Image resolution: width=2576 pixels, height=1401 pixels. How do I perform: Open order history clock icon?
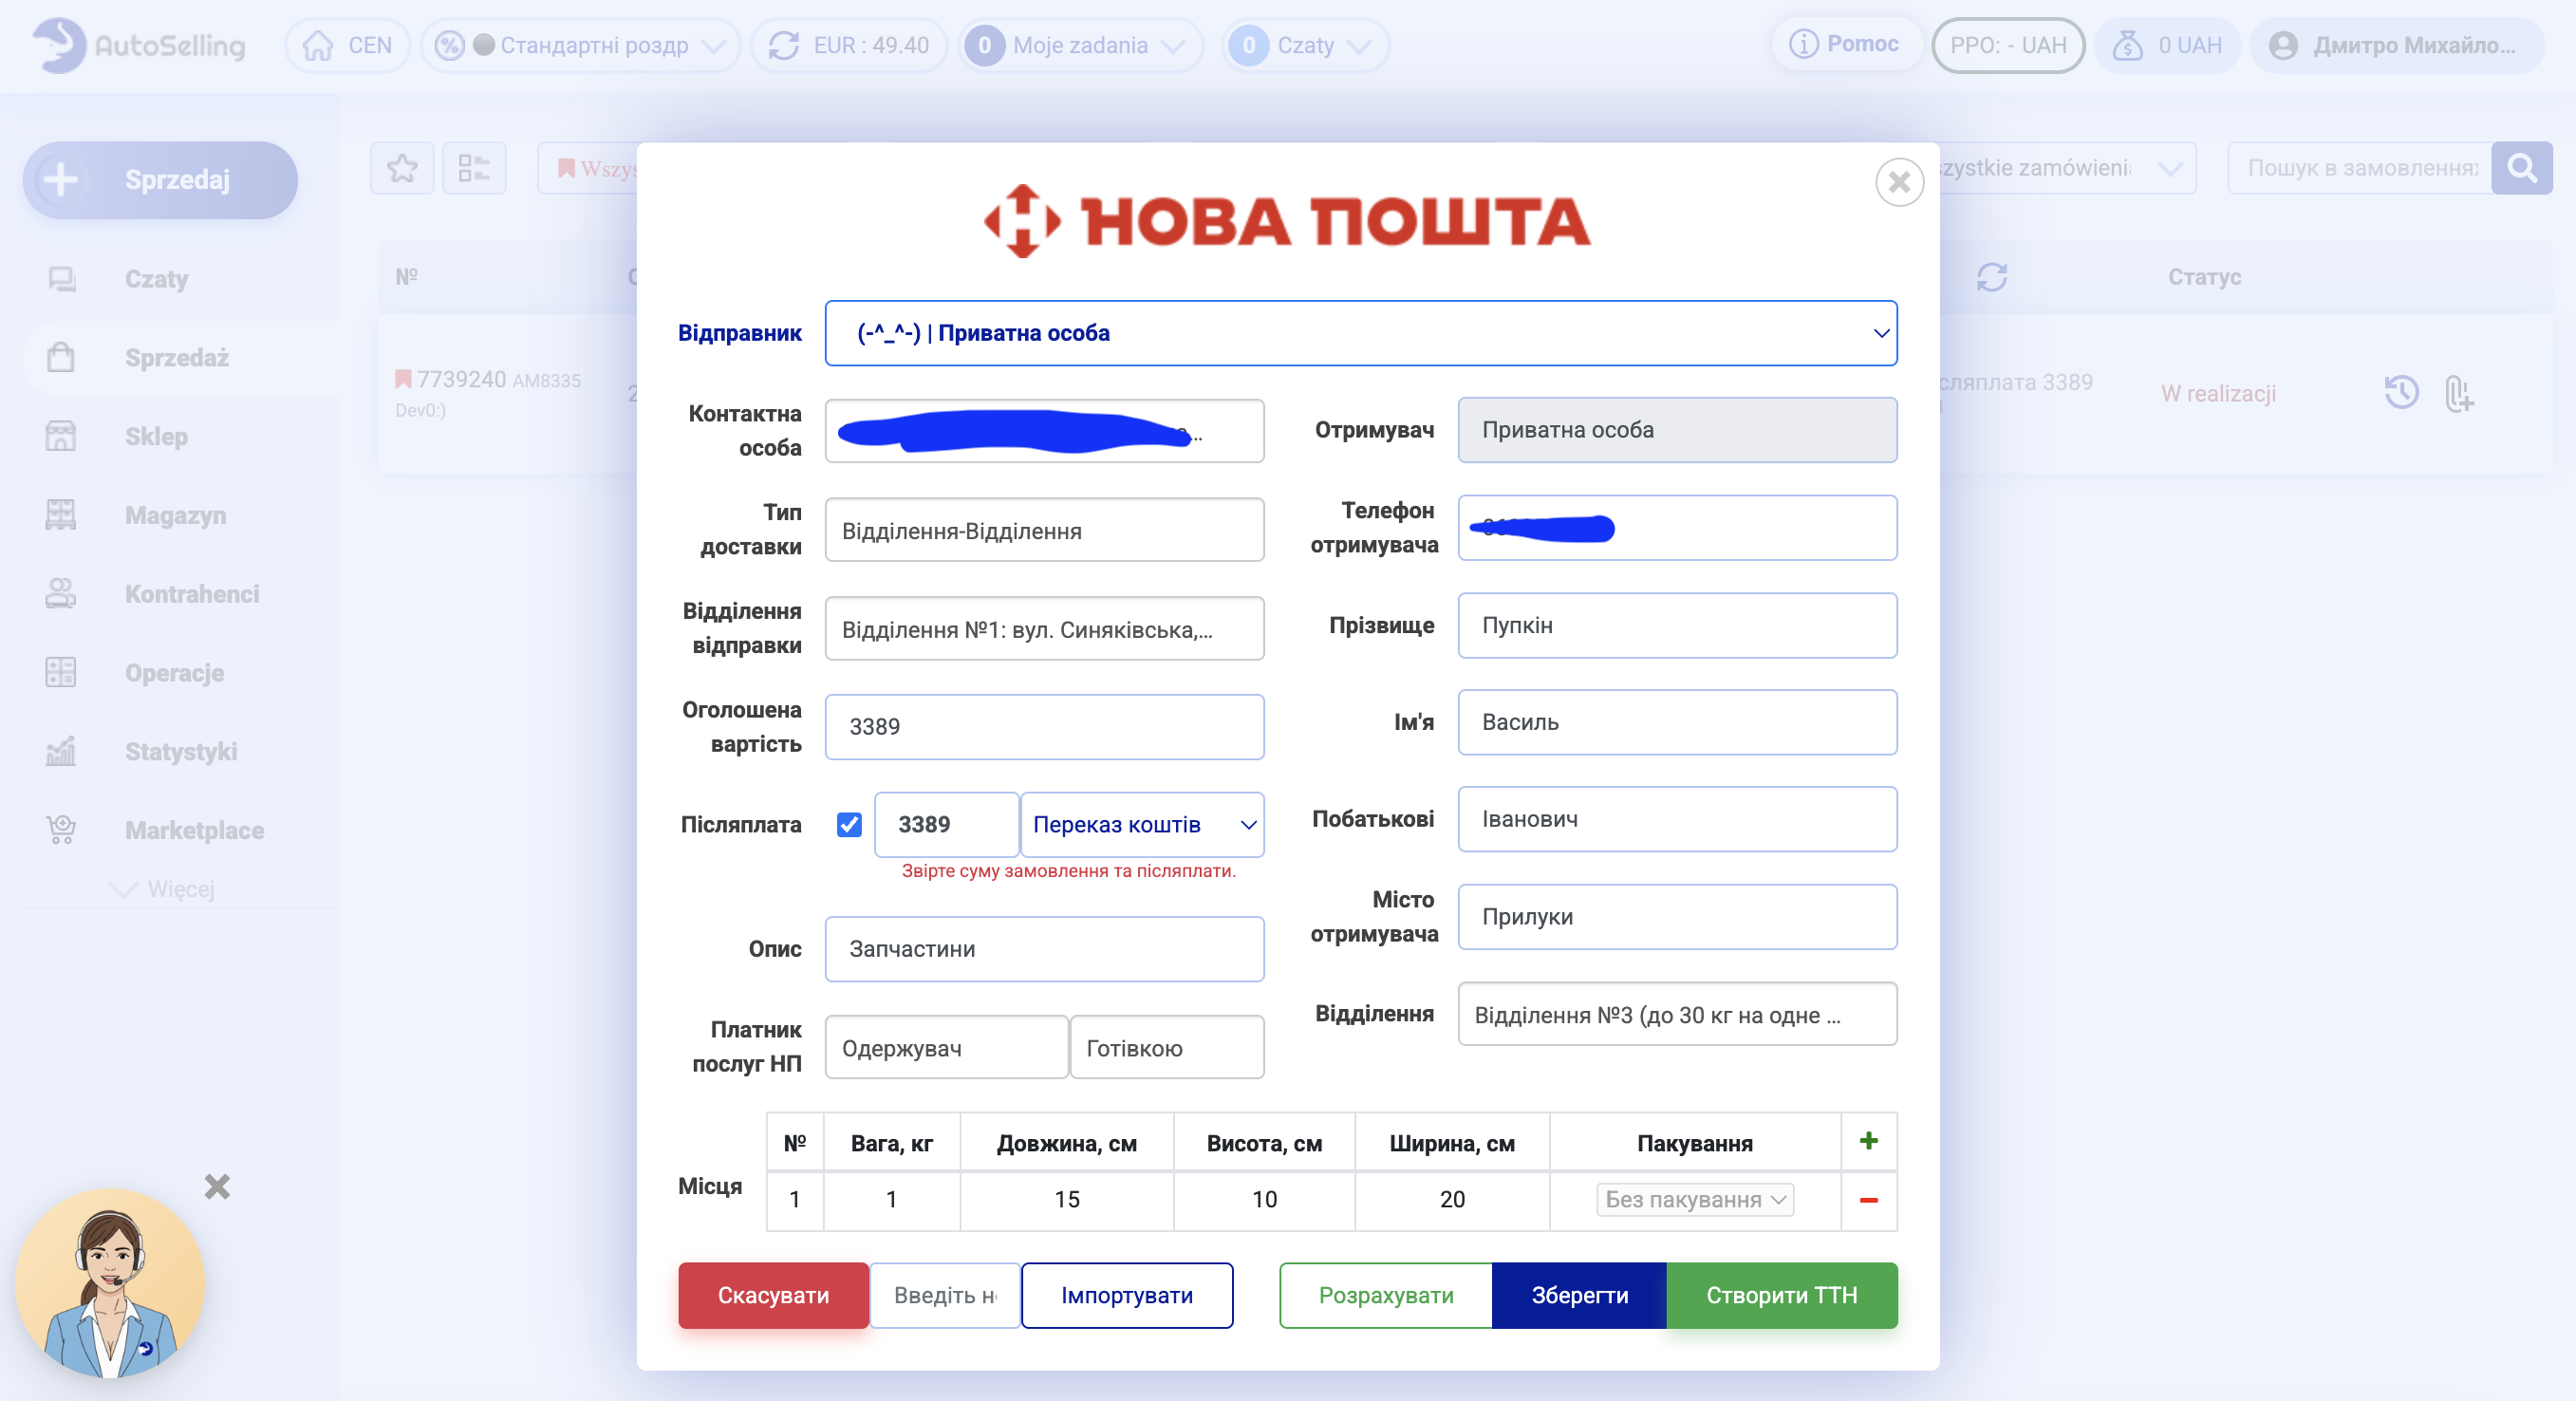[x=2401, y=392]
